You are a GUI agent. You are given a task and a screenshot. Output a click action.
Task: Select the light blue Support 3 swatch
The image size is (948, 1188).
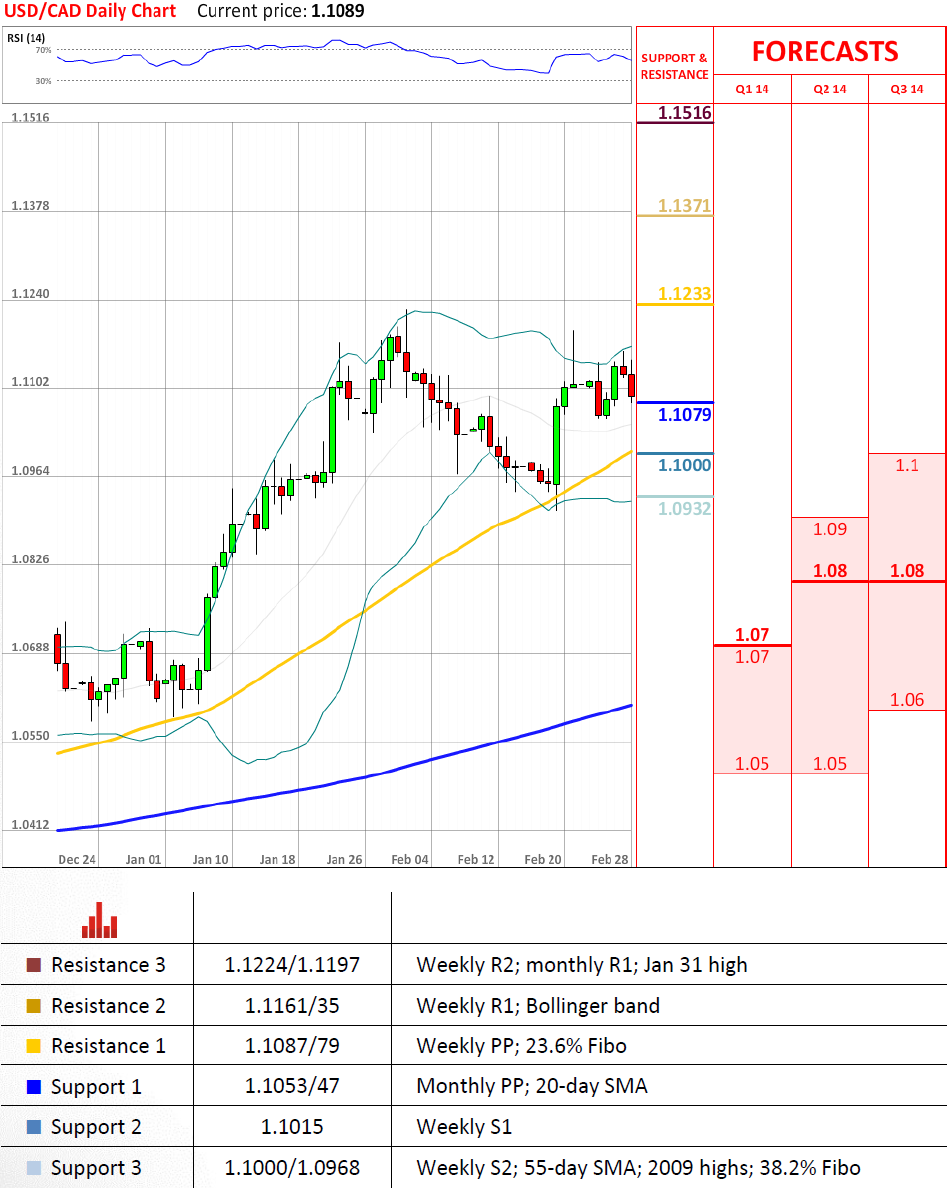pos(34,1168)
